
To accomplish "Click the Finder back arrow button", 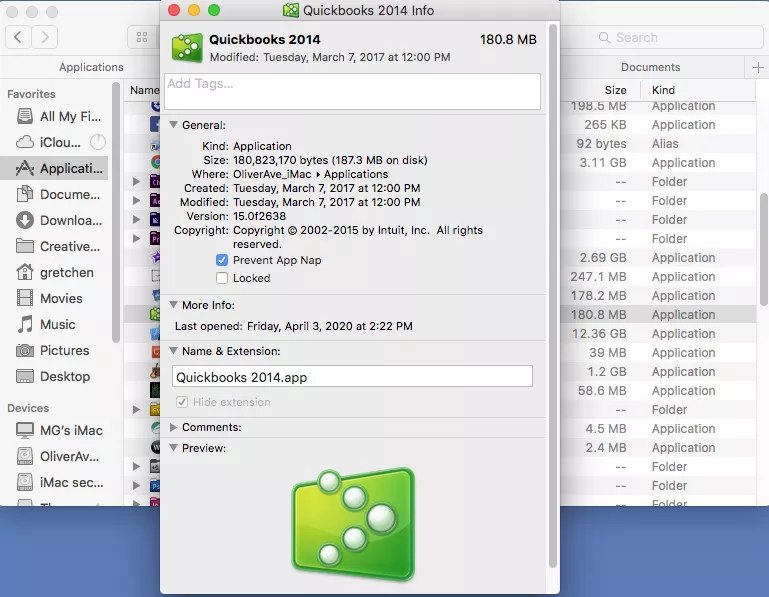I will point(18,37).
